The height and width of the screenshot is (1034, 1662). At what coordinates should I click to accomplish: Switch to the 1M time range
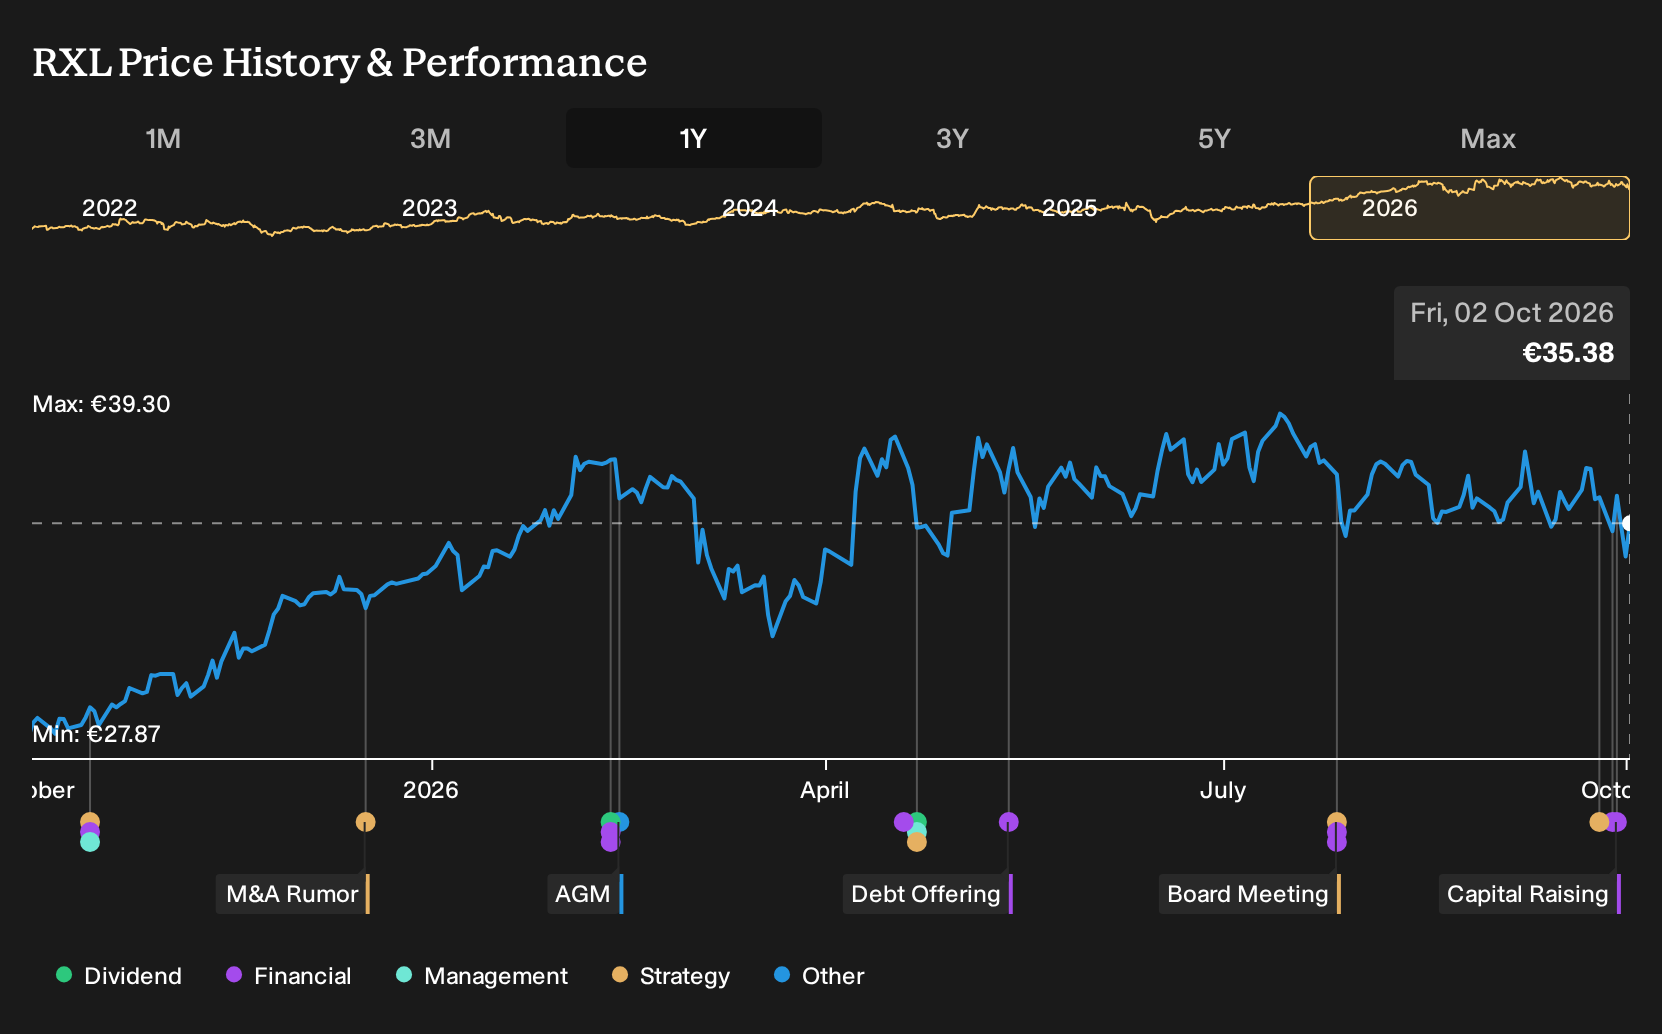coord(163,138)
